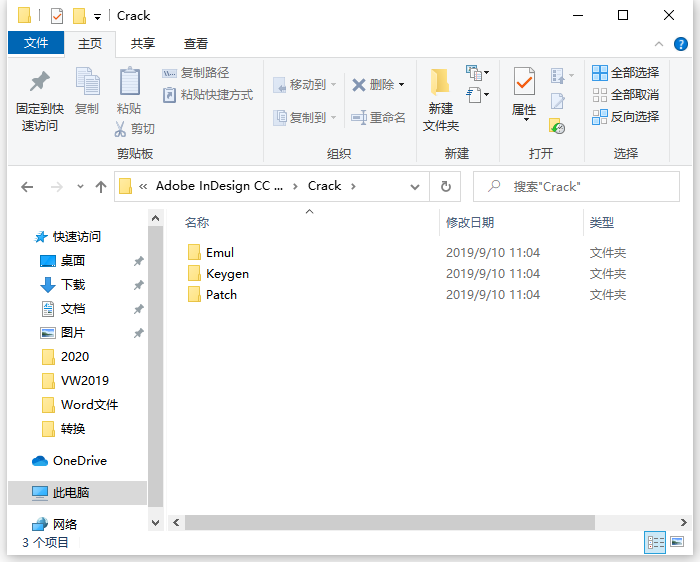Image resolution: width=700 pixels, height=562 pixels.
Task: Switch to Home (主页) ribbon tab
Action: tap(90, 44)
